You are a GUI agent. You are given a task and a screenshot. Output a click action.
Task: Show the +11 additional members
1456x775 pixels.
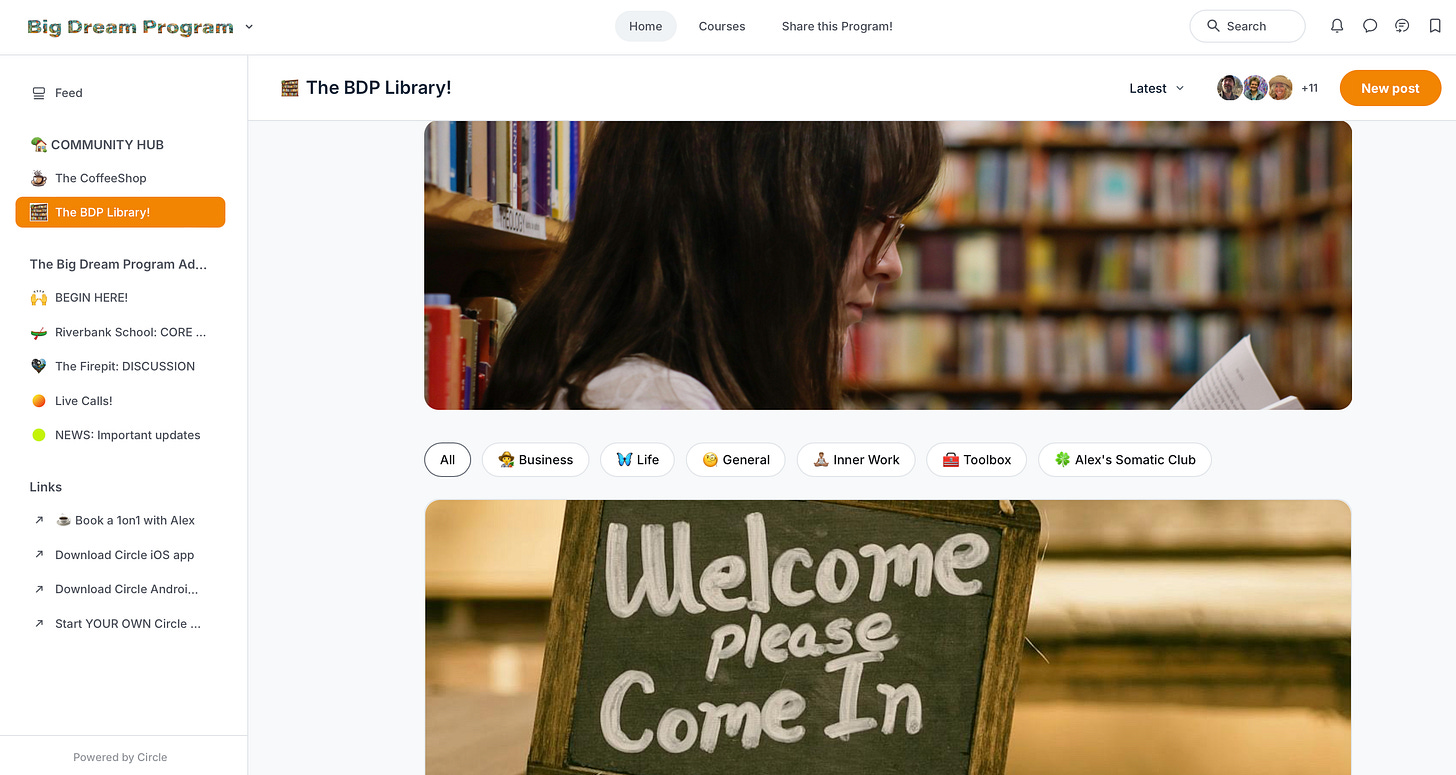pyautogui.click(x=1309, y=88)
